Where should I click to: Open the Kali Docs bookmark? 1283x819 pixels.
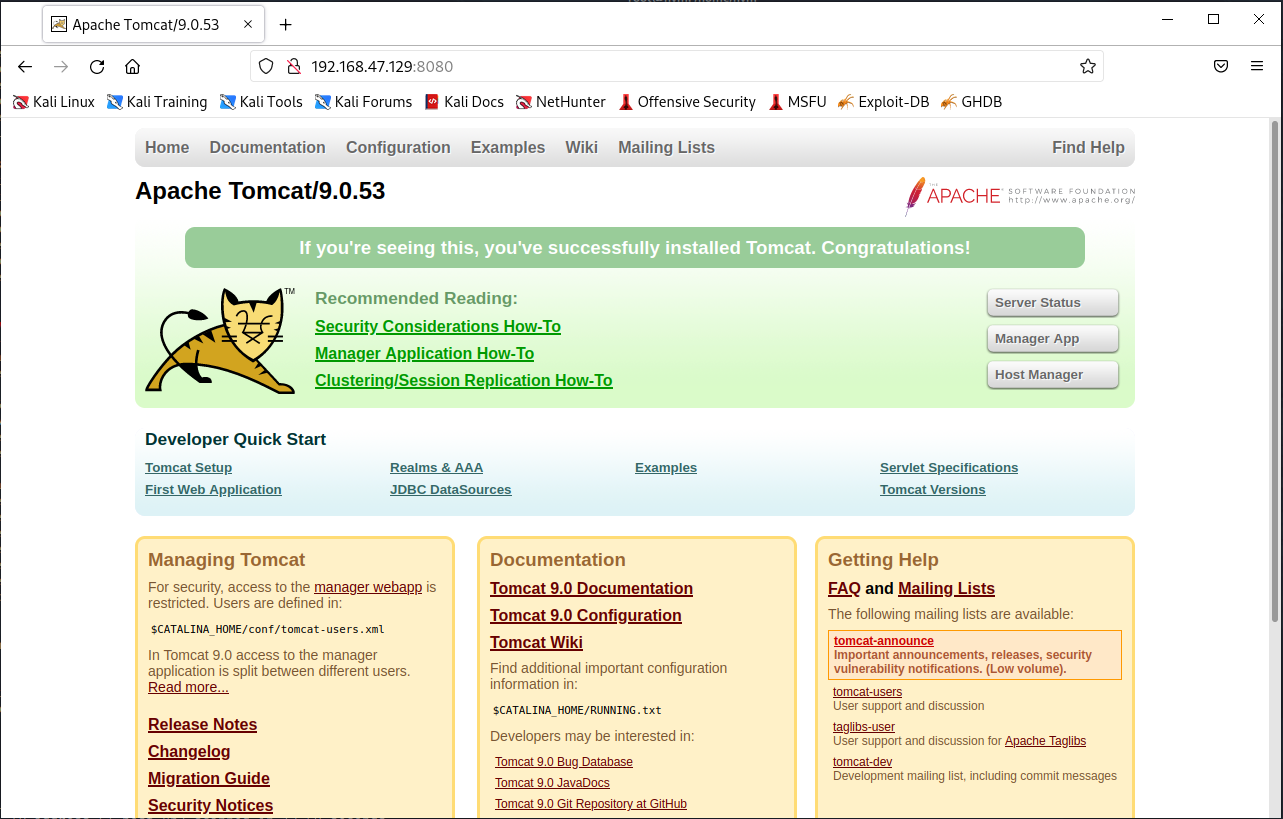464,102
